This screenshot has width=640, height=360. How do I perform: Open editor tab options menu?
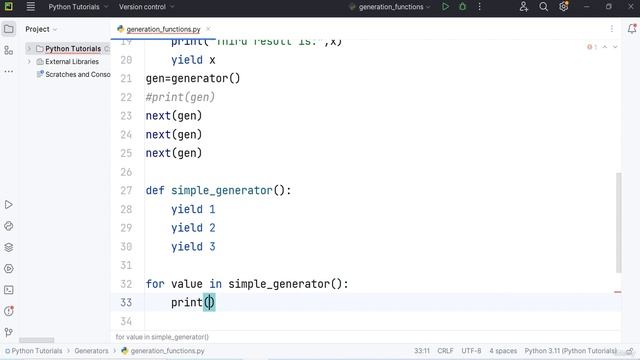coord(611,29)
